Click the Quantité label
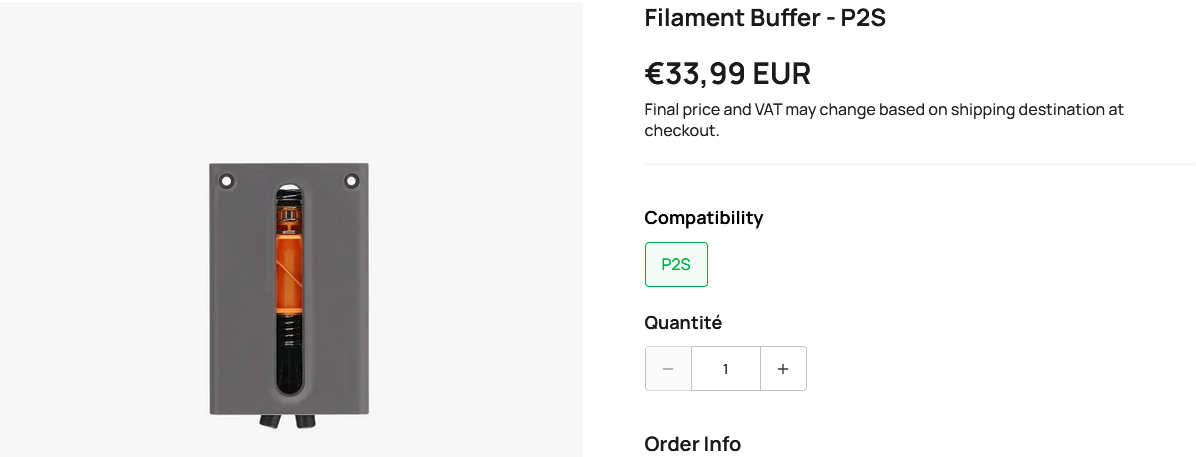This screenshot has height=457, width=1196. point(683,323)
